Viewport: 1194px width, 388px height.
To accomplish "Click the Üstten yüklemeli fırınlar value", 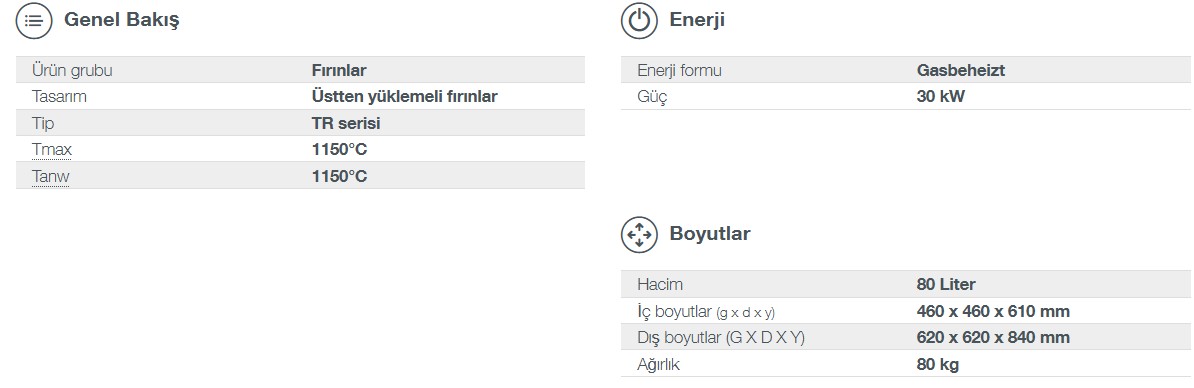I will click(404, 97).
